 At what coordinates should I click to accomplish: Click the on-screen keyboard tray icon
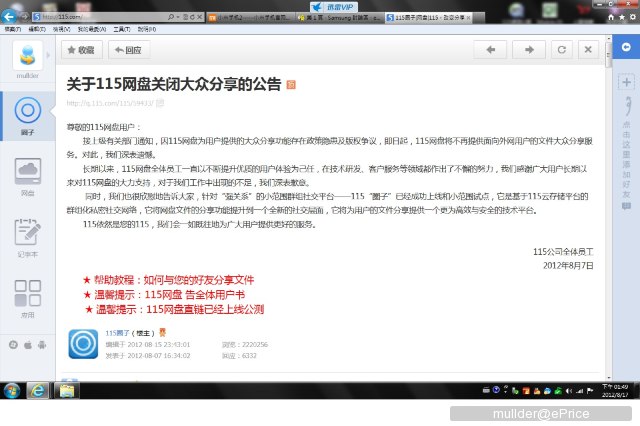pyautogui.click(x=486, y=390)
